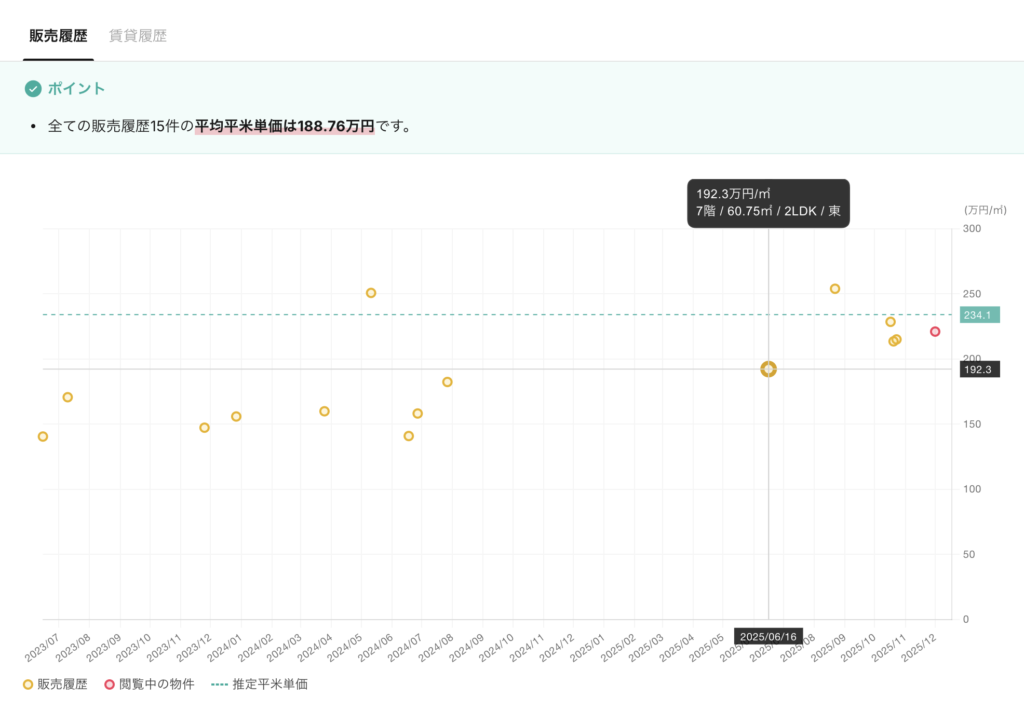Image resolution: width=1024 pixels, height=712 pixels.
Task: Click the 192.3万円/㎡ tooltip box
Action: (x=768, y=203)
